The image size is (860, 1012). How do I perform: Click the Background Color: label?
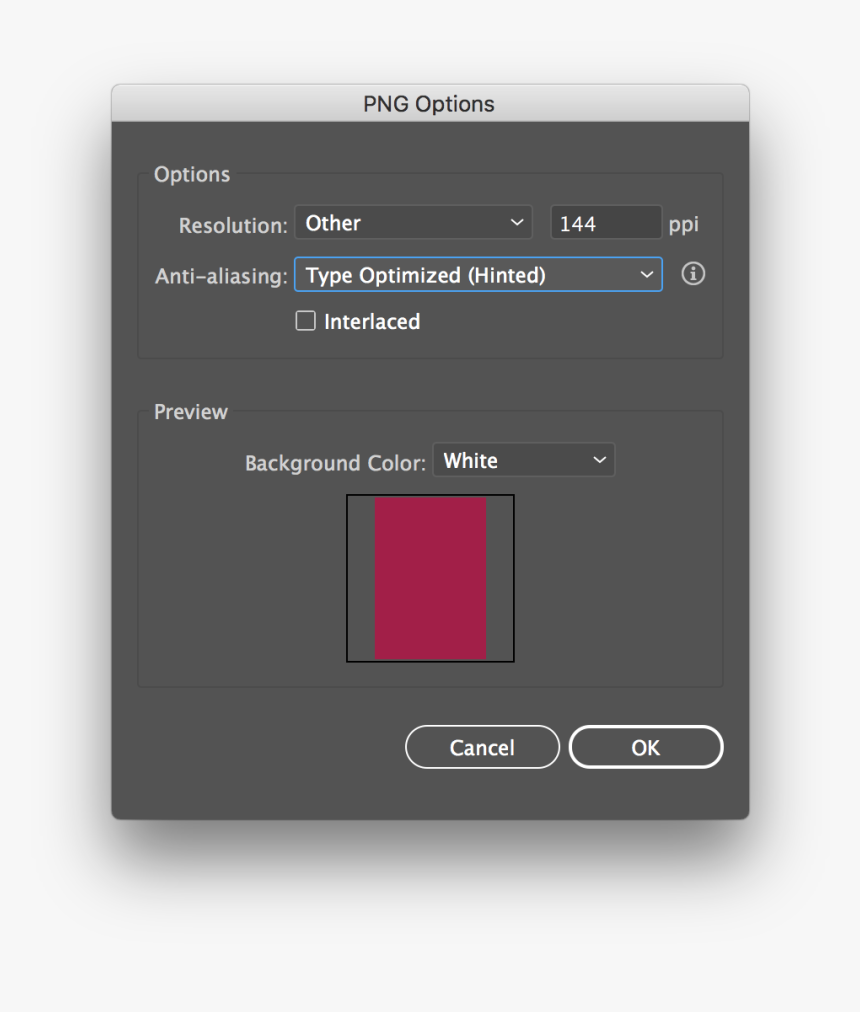click(336, 463)
